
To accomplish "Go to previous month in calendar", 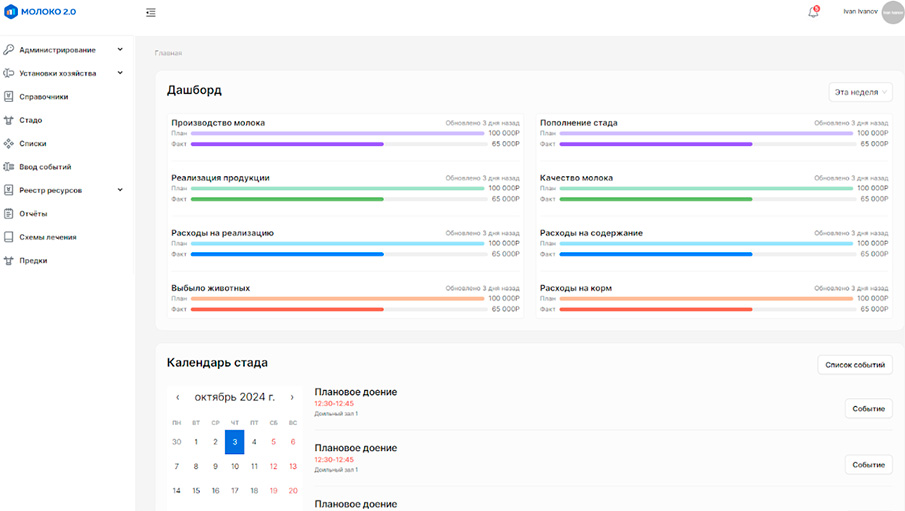I will (x=178, y=397).
